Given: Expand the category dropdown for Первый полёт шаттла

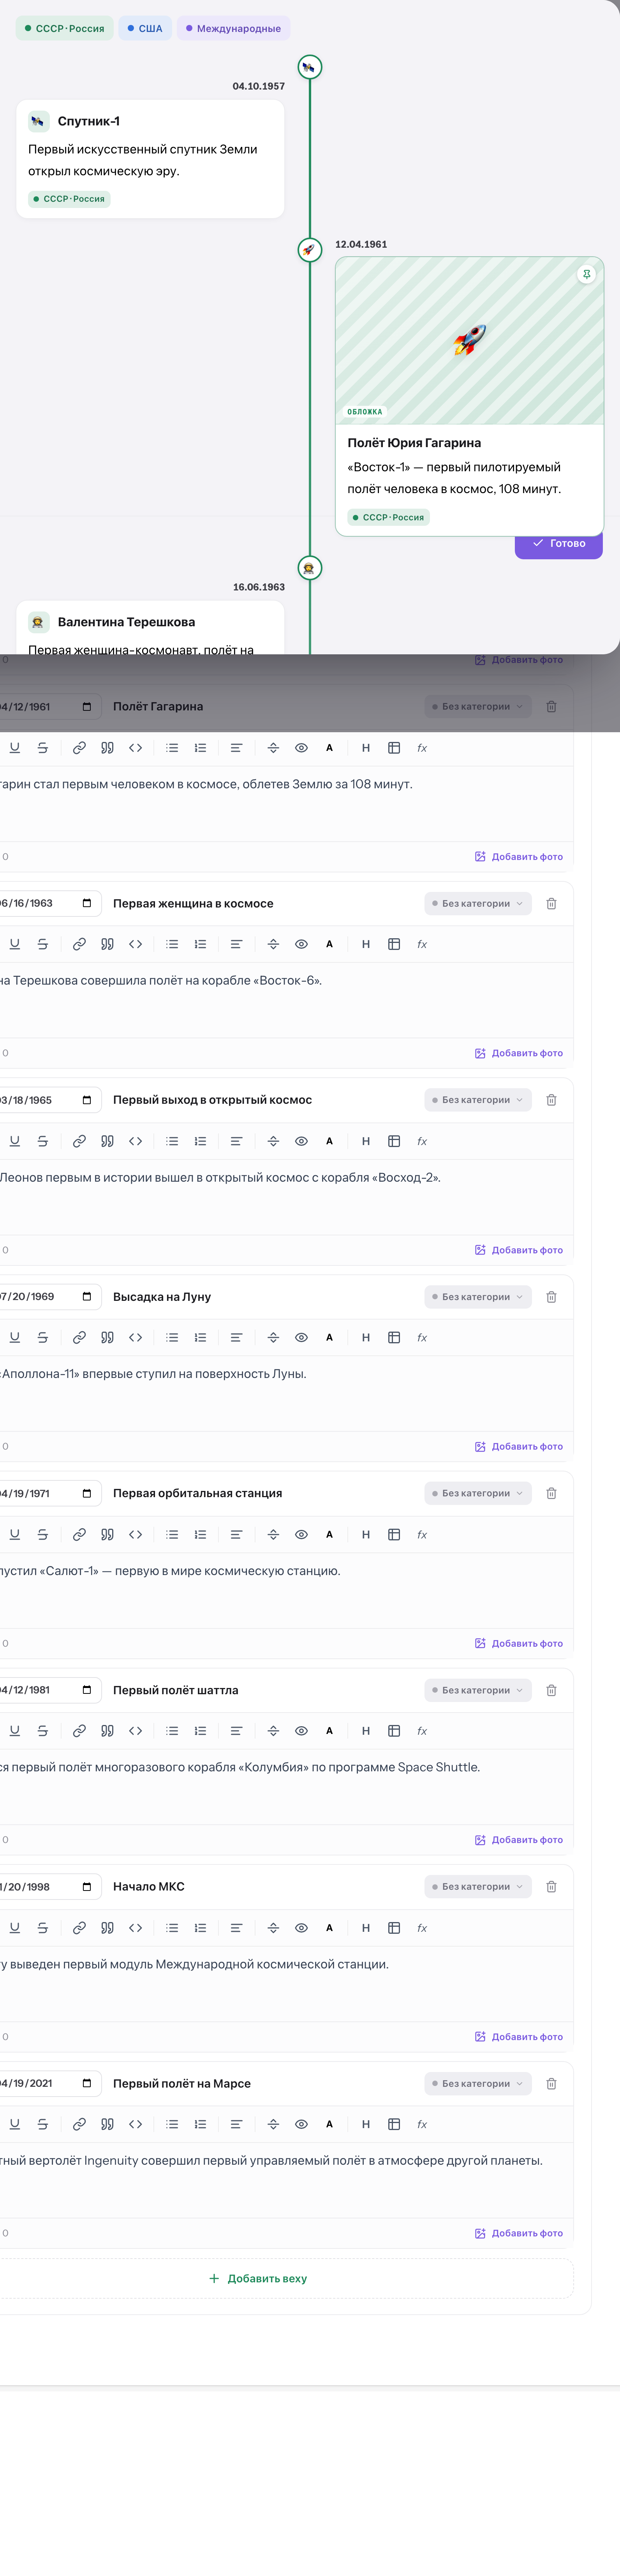Looking at the screenshot, I should (x=477, y=1690).
